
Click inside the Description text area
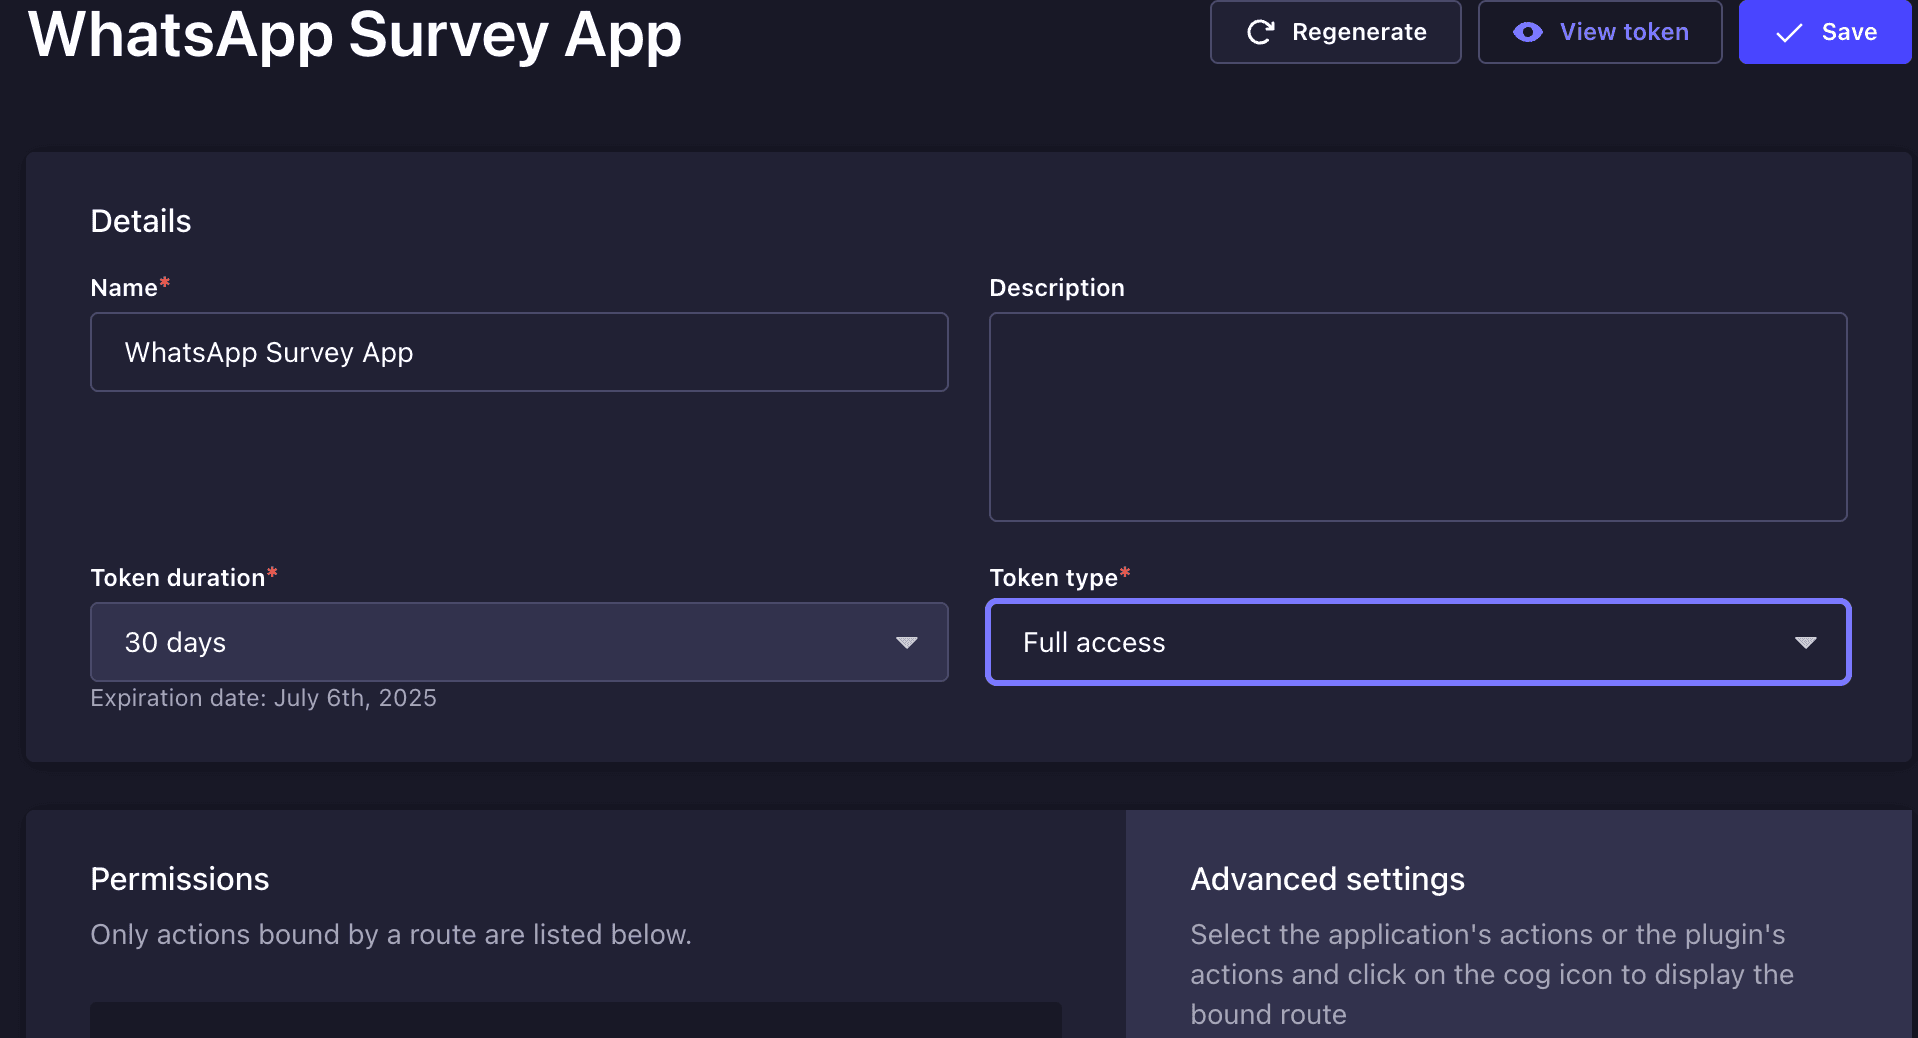point(1418,417)
